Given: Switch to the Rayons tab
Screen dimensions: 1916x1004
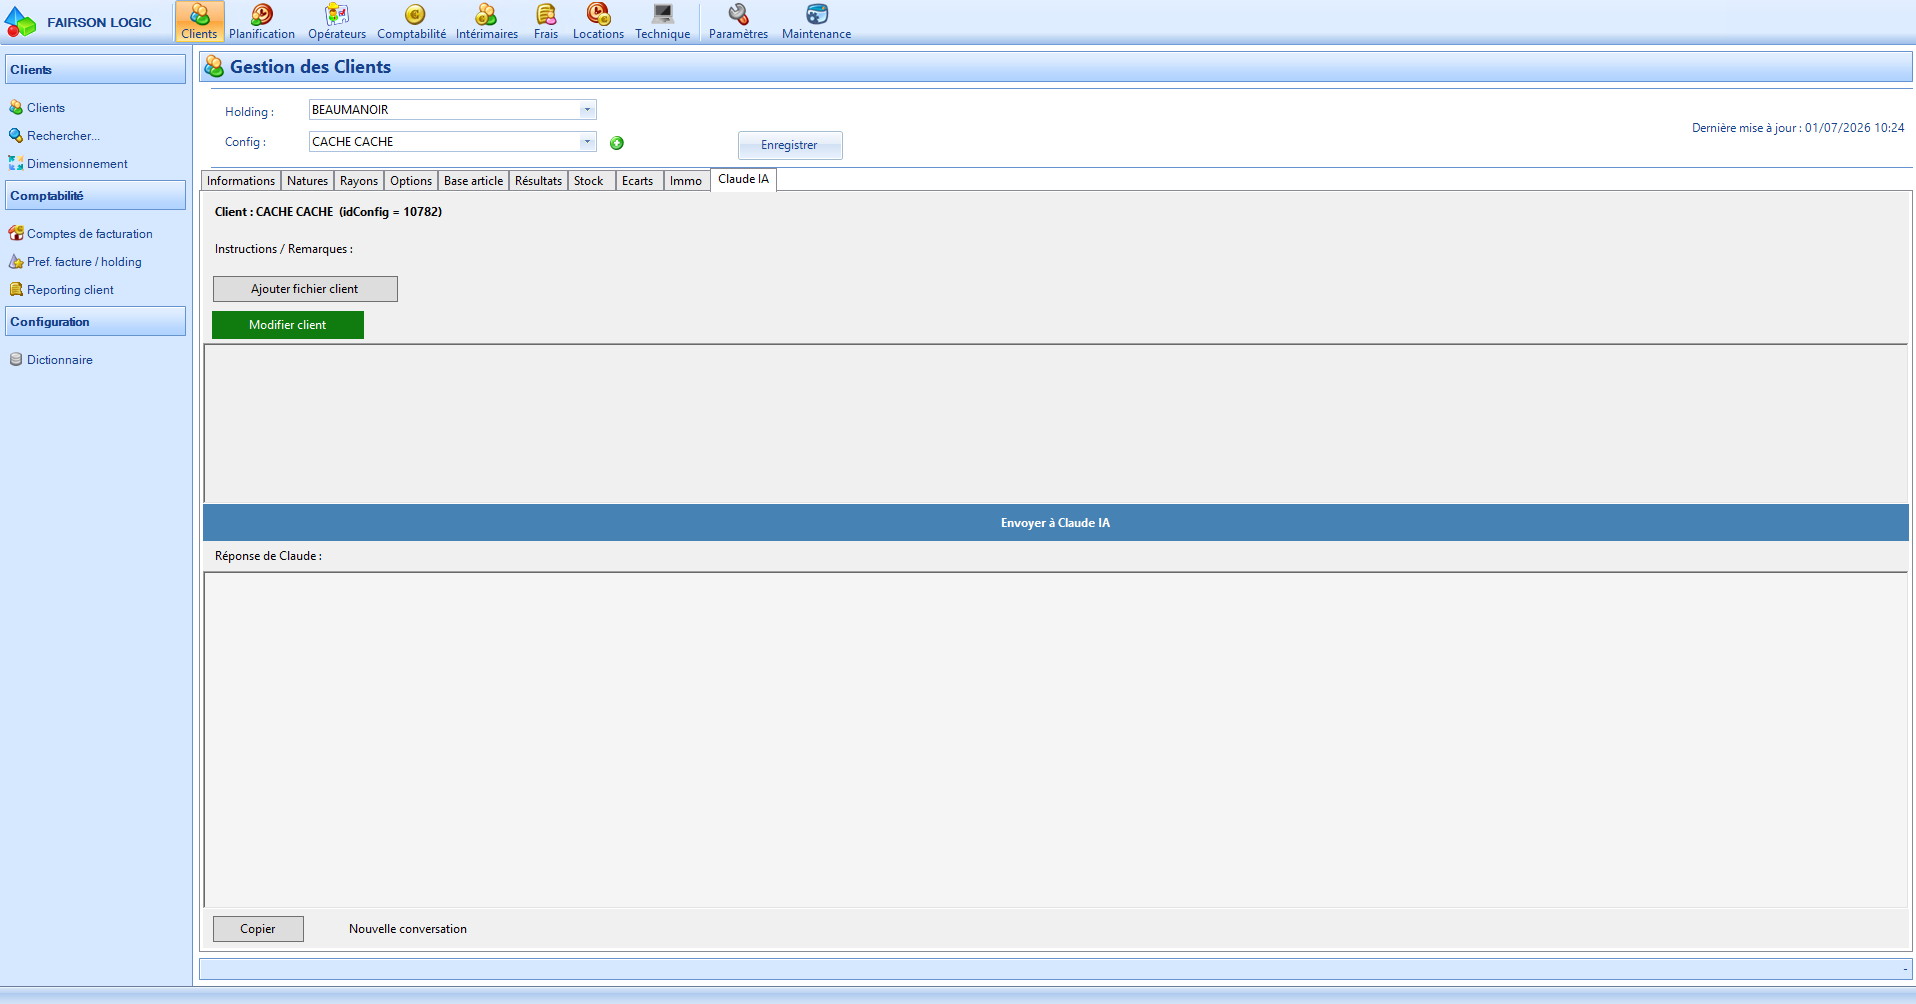Looking at the screenshot, I should 359,181.
